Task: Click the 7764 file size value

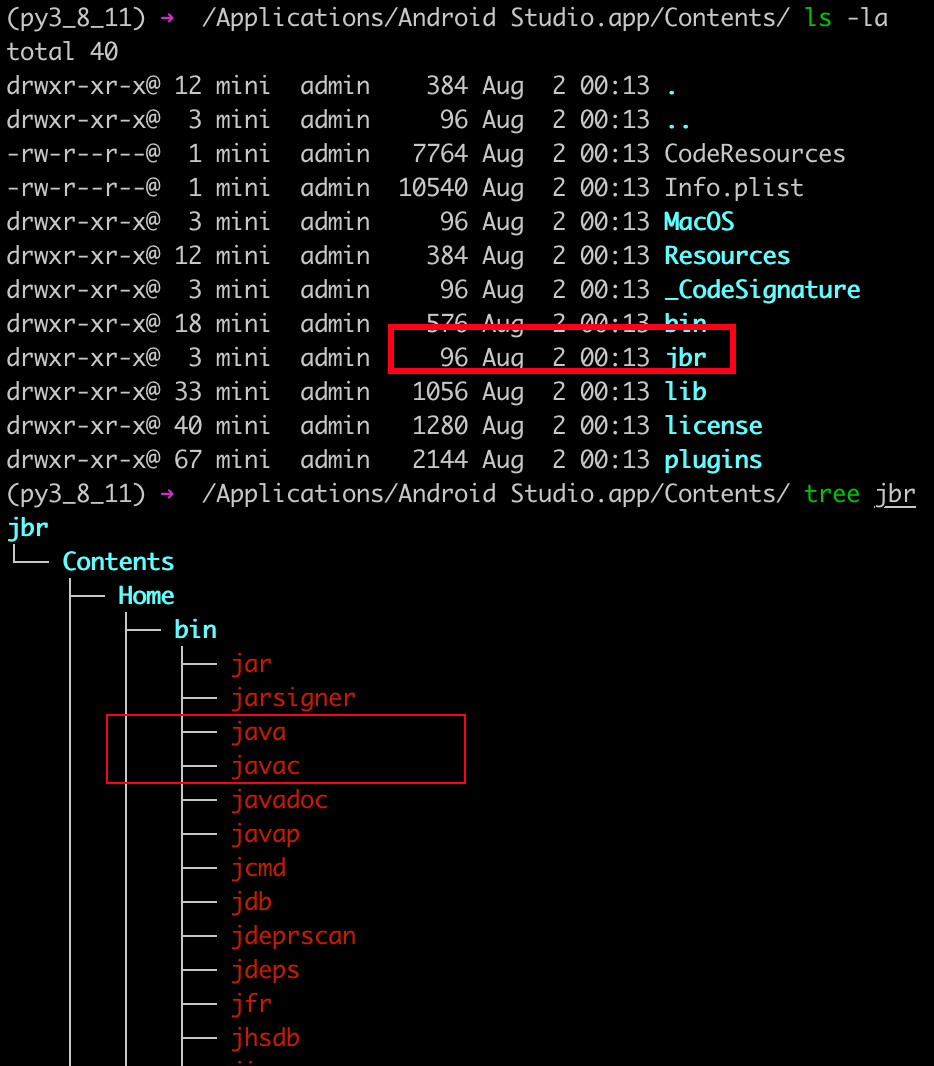Action: 440,154
